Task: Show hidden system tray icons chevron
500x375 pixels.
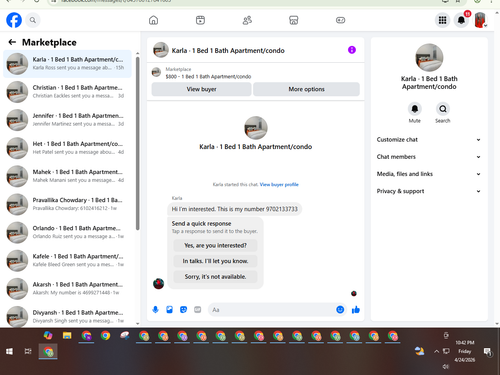Action: pyautogui.click(x=436, y=351)
